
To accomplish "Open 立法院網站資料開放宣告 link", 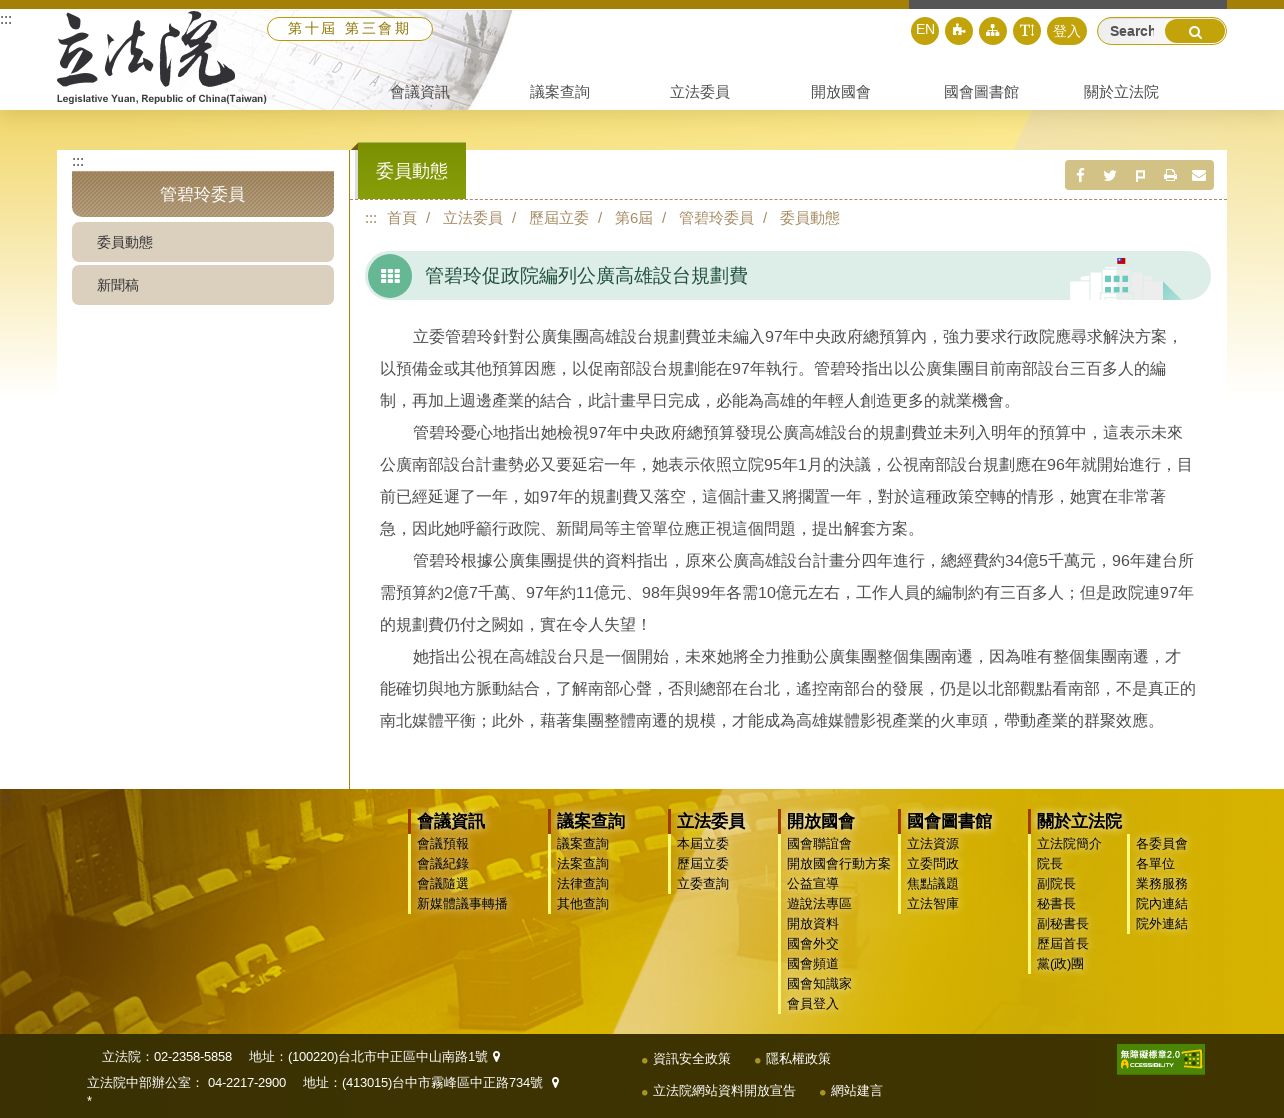I will pos(724,1091).
